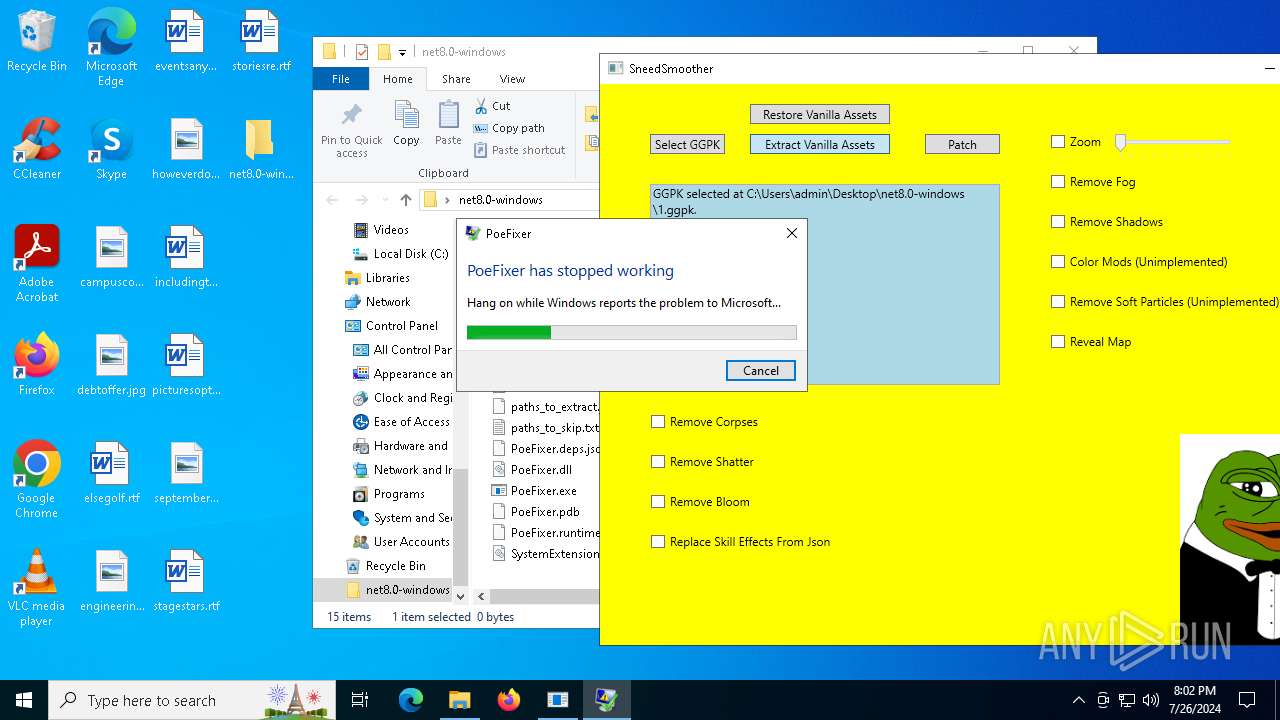Launch Microsoft Edge from the desktop

coord(111,48)
